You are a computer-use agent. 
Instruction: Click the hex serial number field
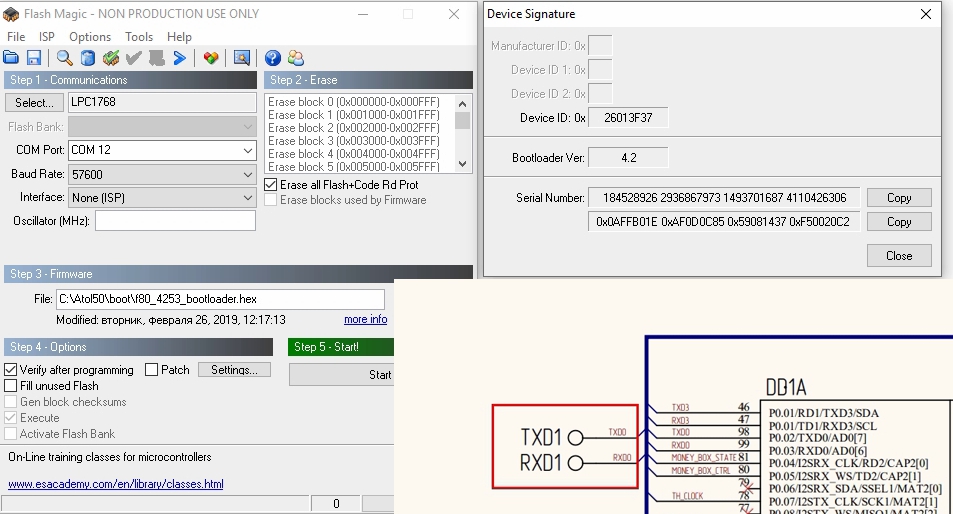click(x=724, y=222)
